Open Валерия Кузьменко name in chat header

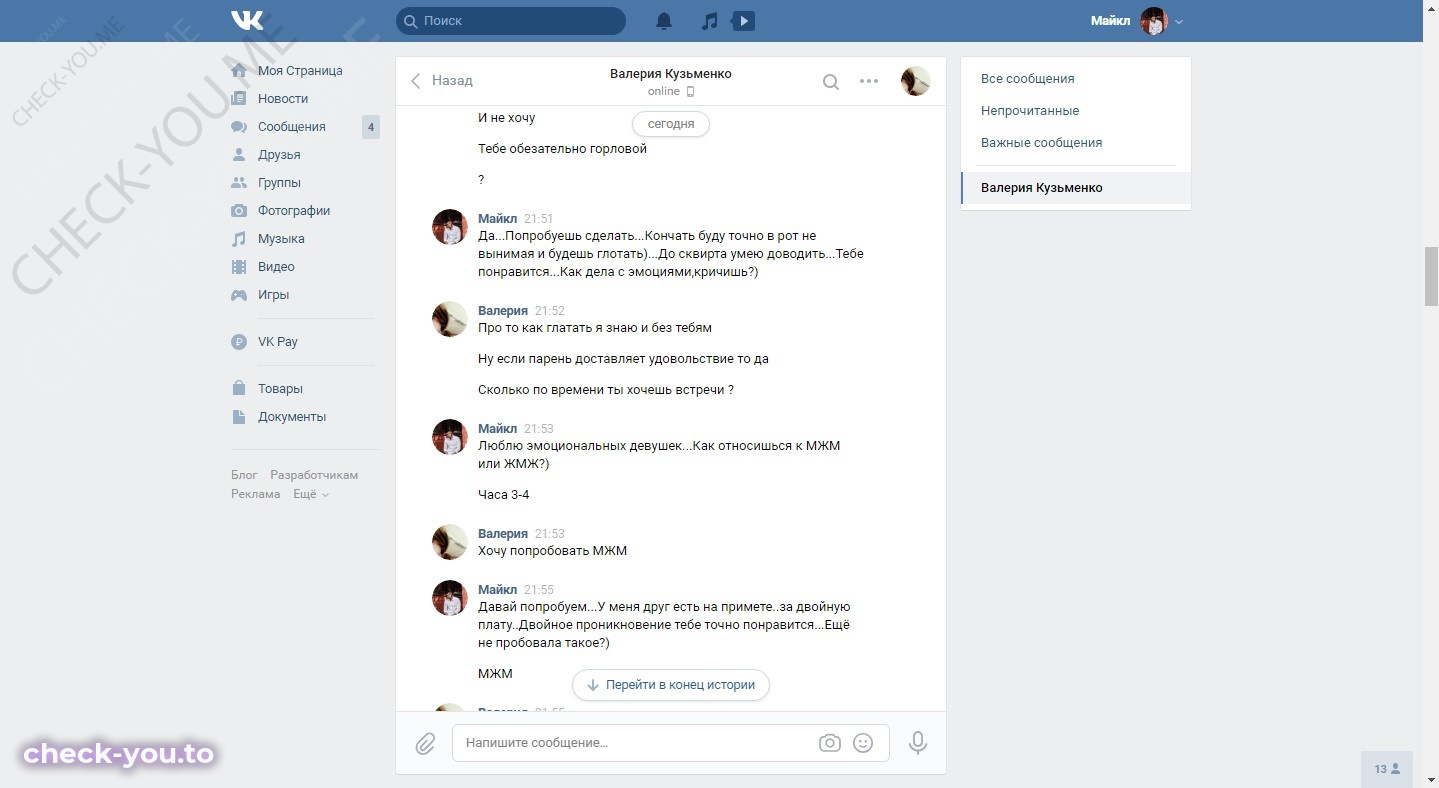tap(671, 74)
